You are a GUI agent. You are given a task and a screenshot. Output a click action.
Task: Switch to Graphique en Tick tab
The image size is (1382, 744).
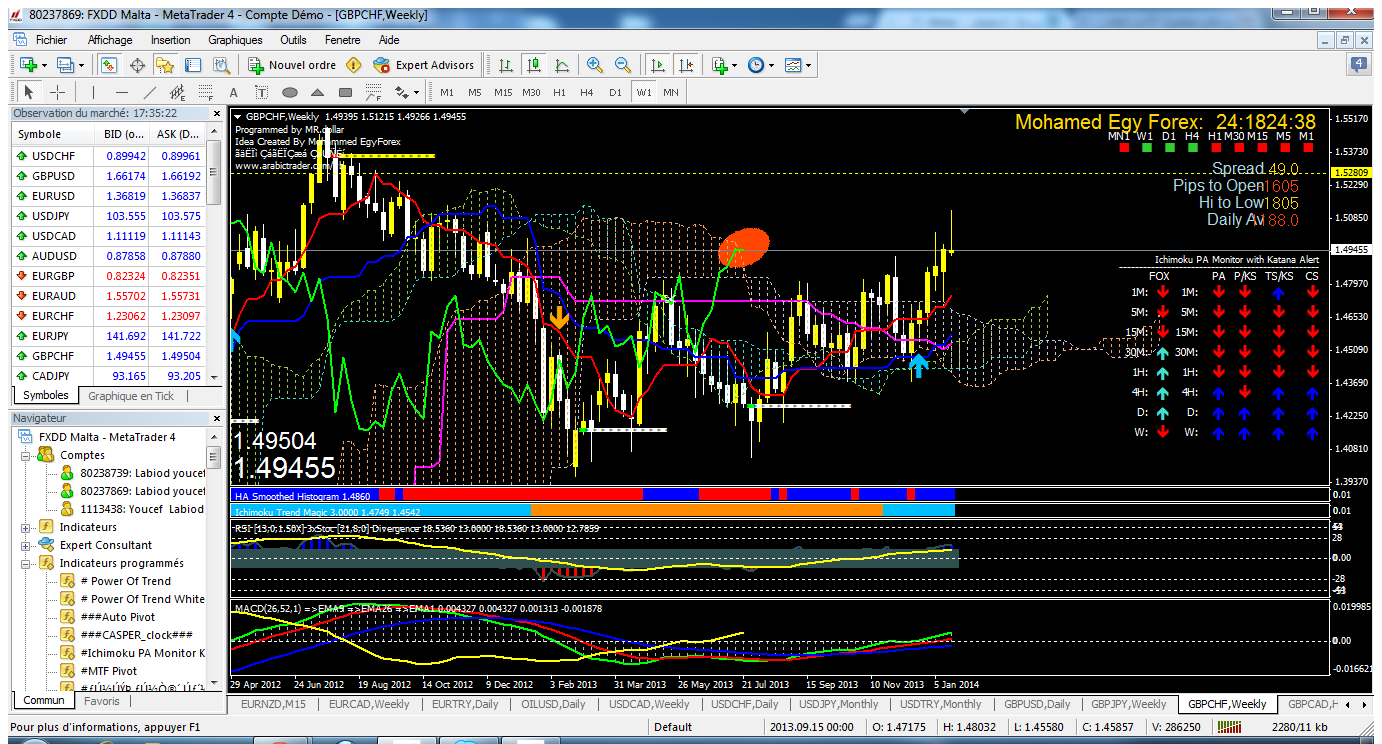tap(131, 396)
